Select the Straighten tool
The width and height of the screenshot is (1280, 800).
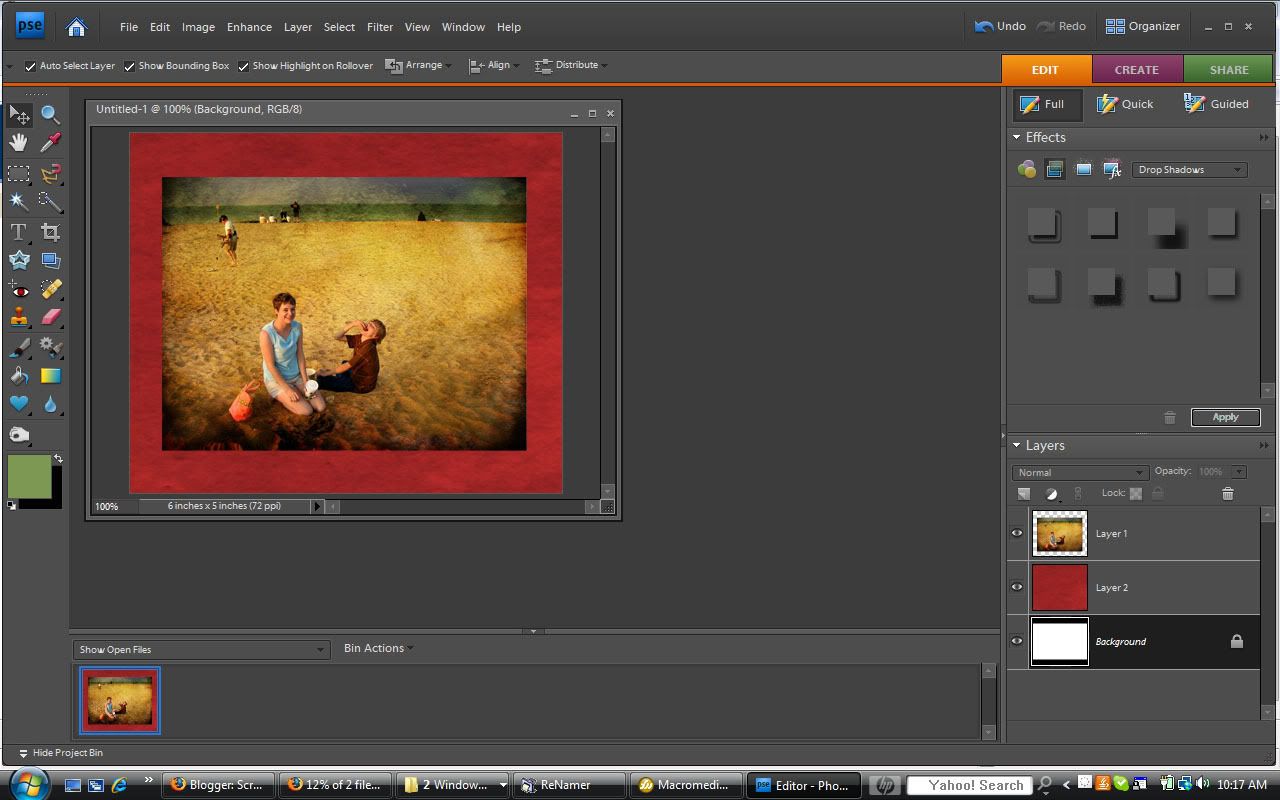[x=50, y=260]
